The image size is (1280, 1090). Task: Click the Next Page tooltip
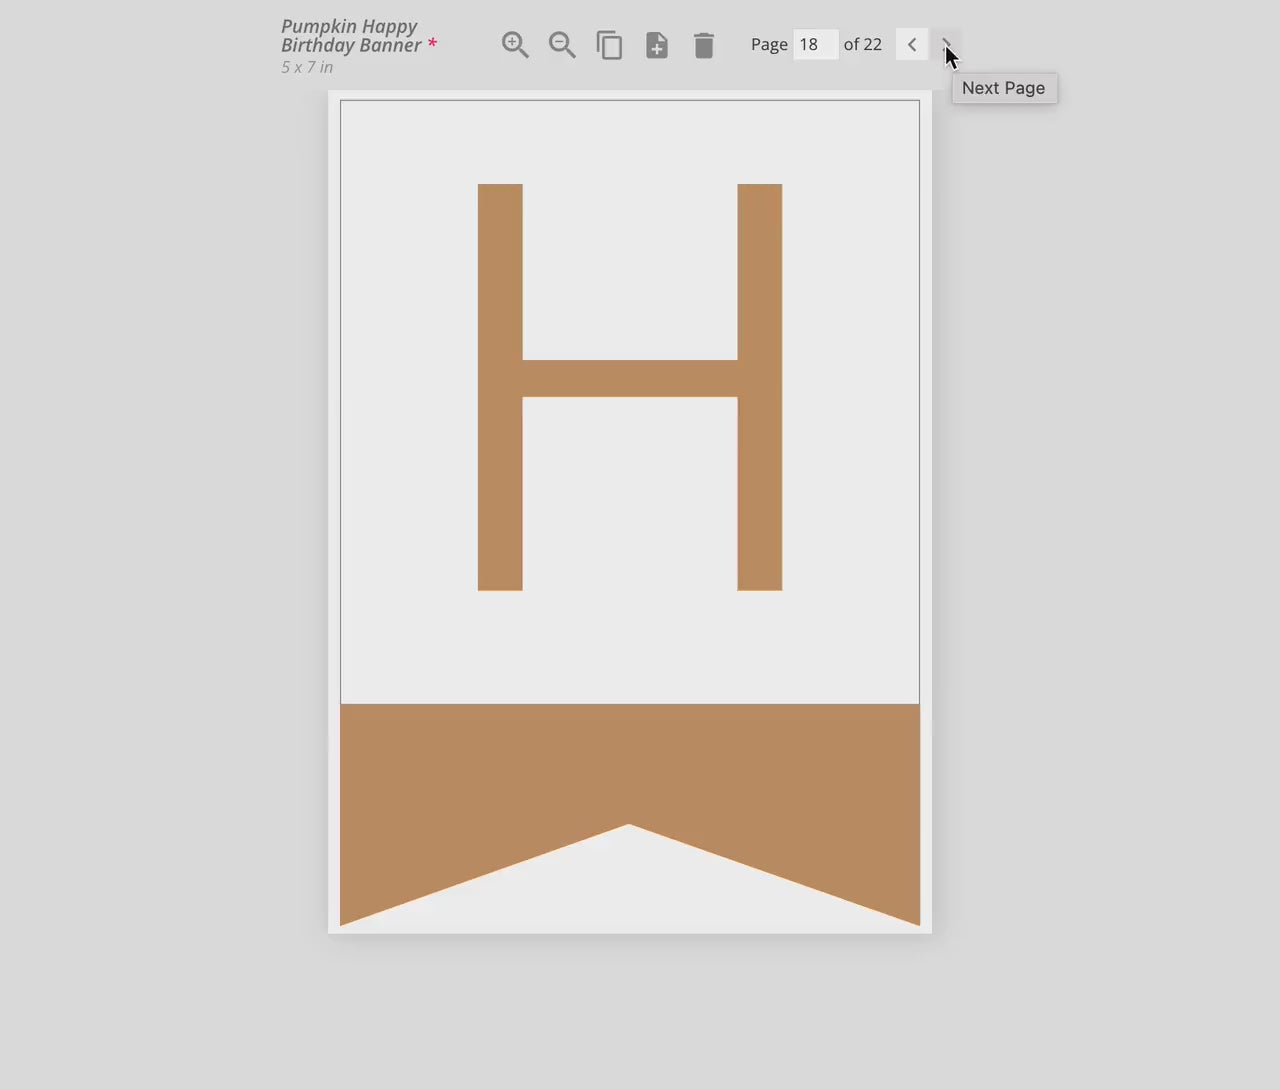point(1004,88)
